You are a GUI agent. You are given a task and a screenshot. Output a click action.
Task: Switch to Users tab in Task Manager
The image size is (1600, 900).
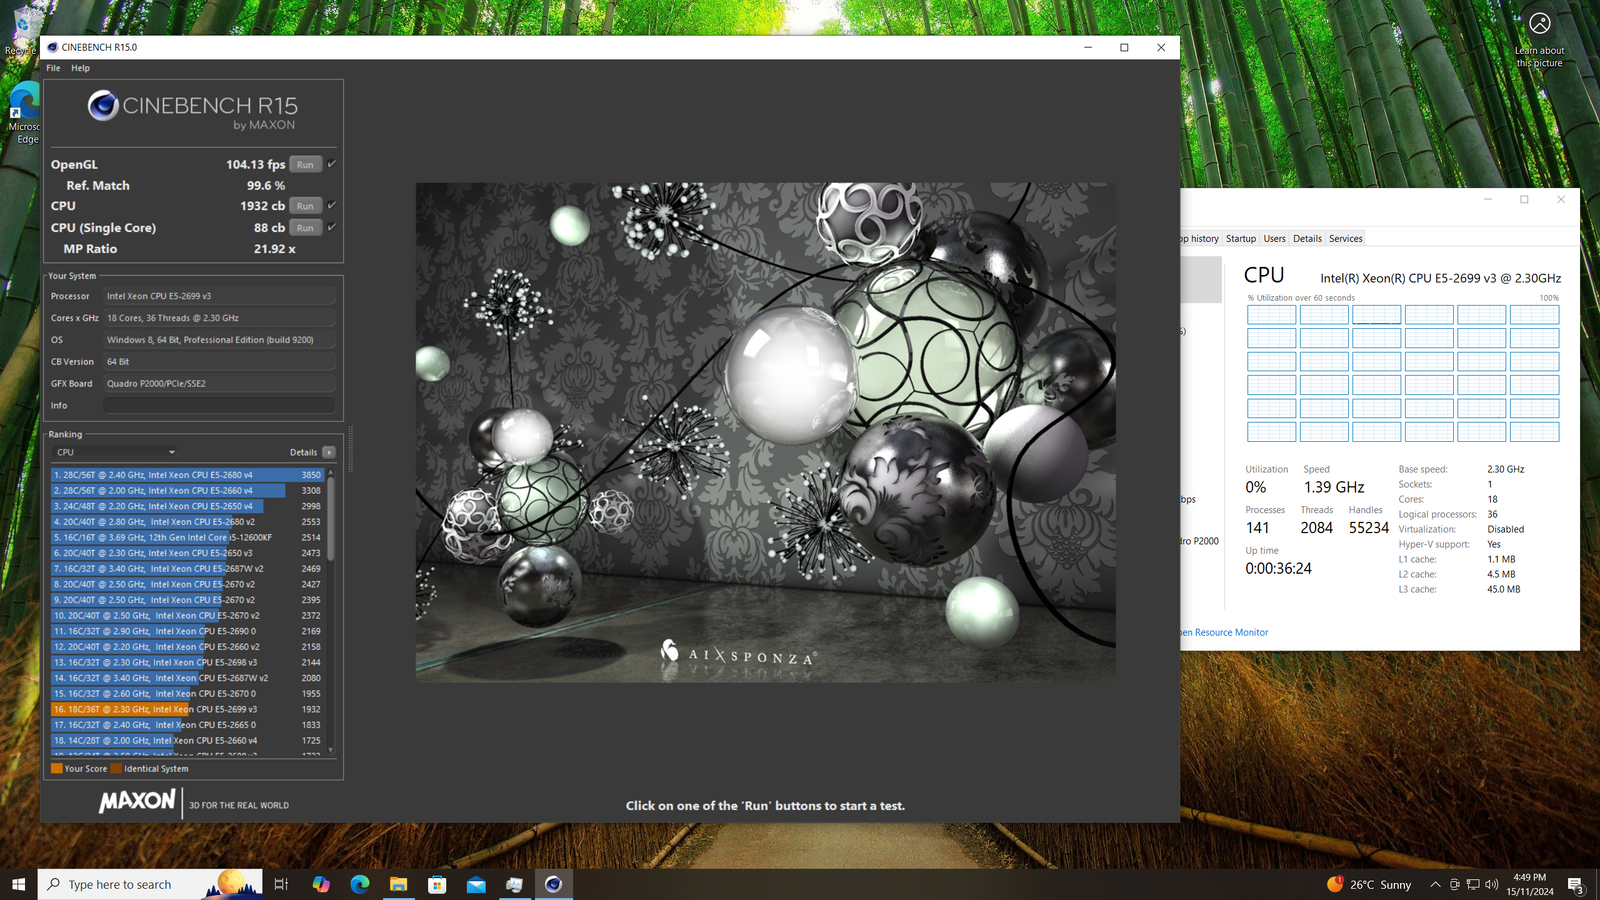(1274, 239)
